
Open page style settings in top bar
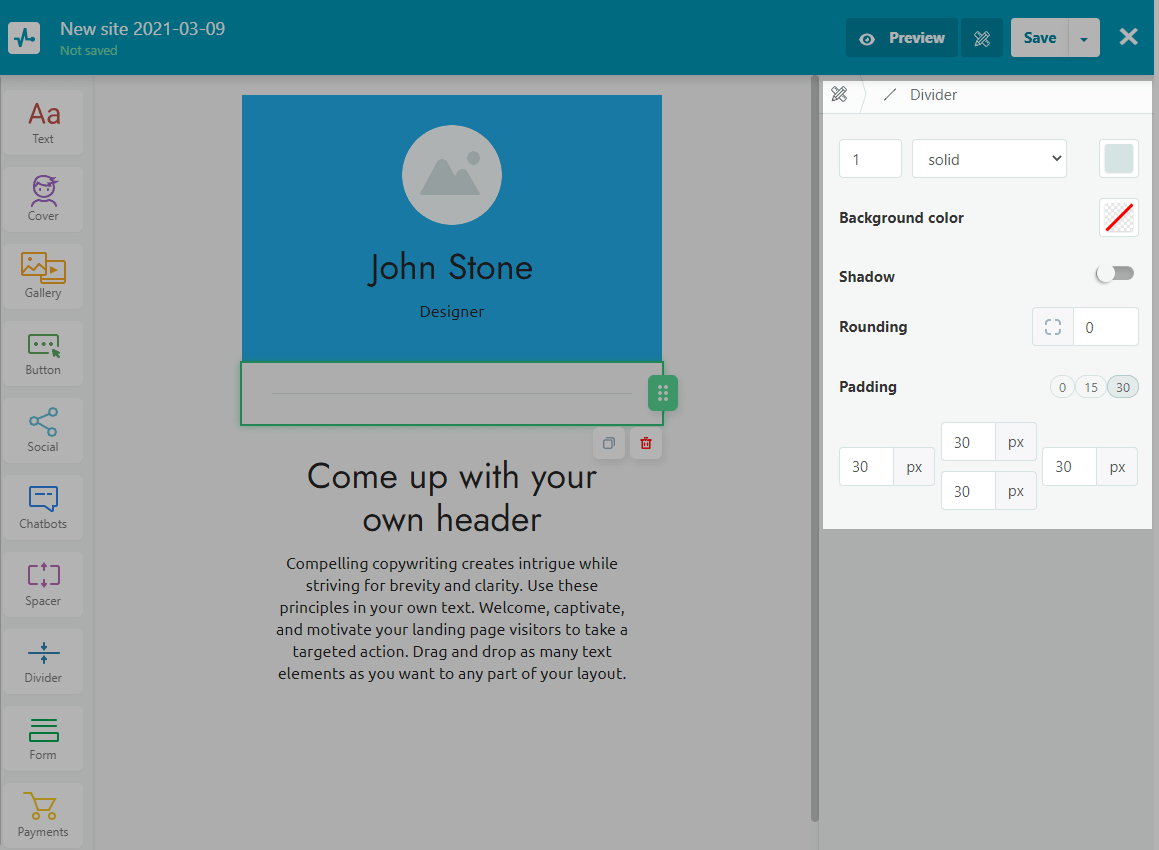(982, 38)
